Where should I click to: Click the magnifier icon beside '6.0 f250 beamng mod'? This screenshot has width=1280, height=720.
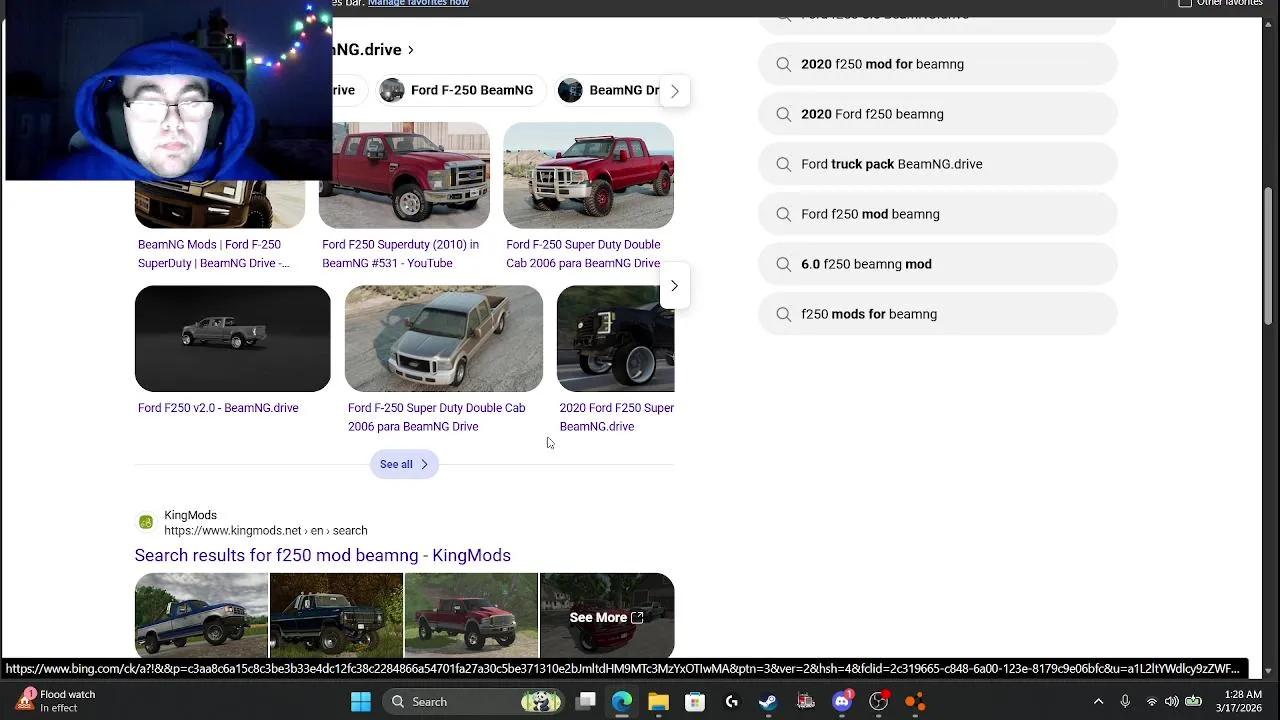click(783, 264)
